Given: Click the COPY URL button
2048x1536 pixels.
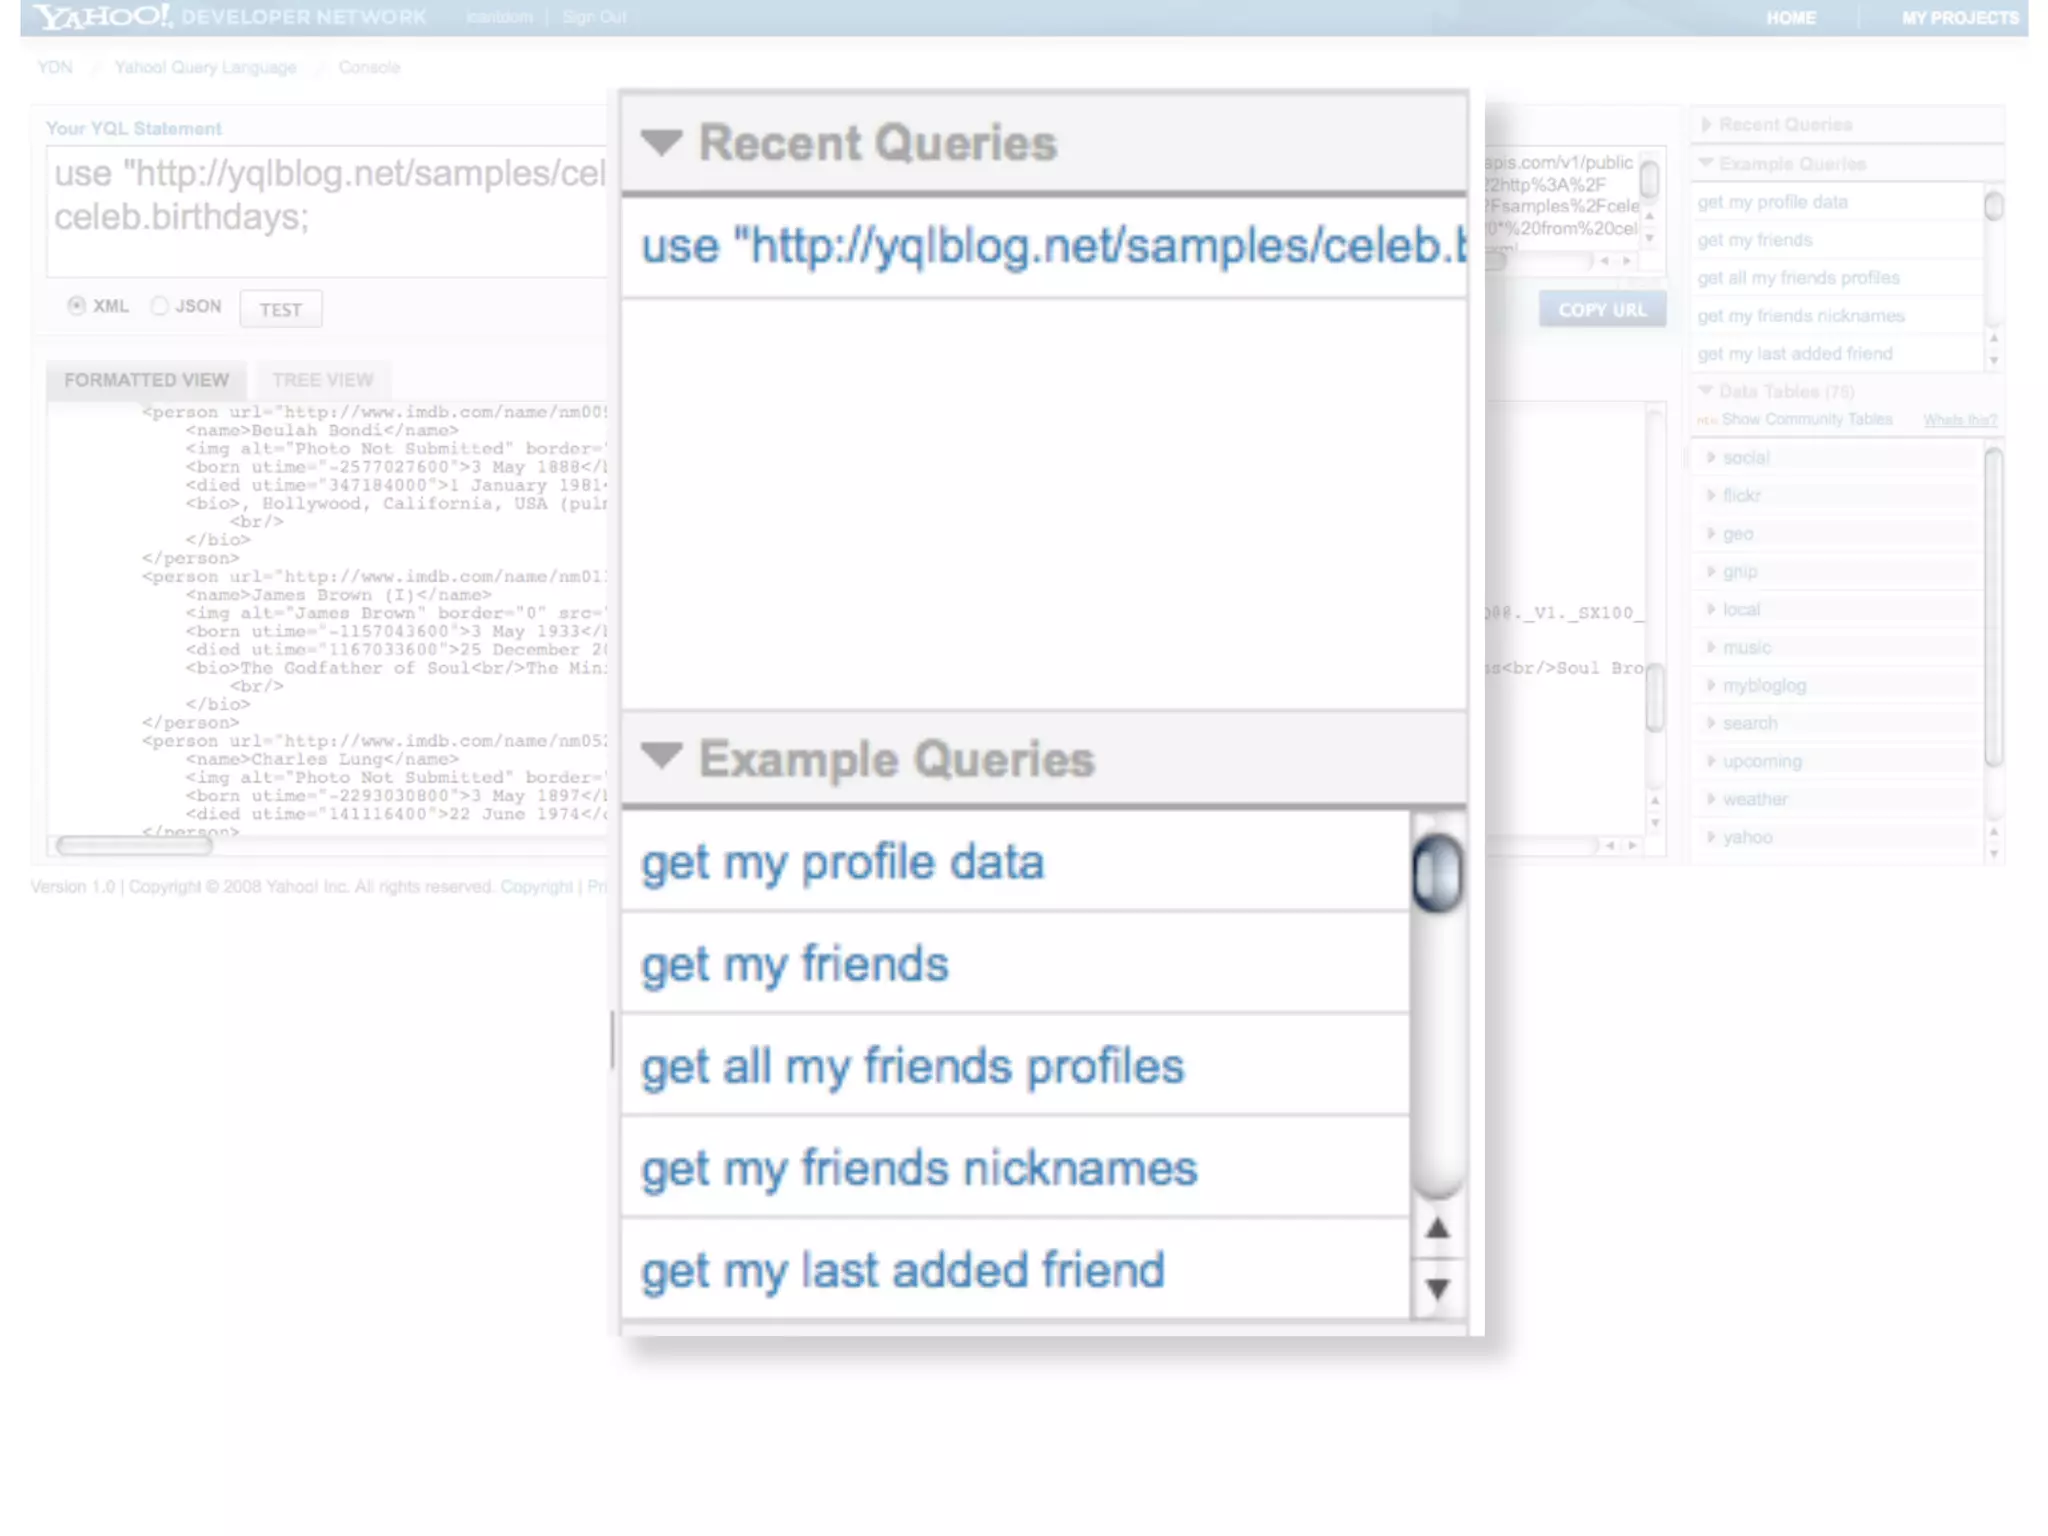Looking at the screenshot, I should (x=1602, y=310).
